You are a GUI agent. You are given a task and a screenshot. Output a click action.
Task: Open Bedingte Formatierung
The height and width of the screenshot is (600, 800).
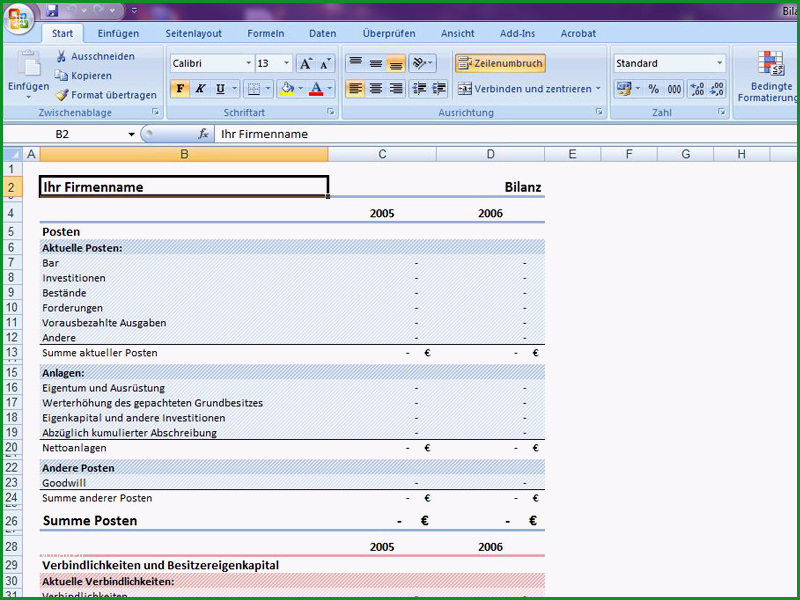tap(771, 77)
